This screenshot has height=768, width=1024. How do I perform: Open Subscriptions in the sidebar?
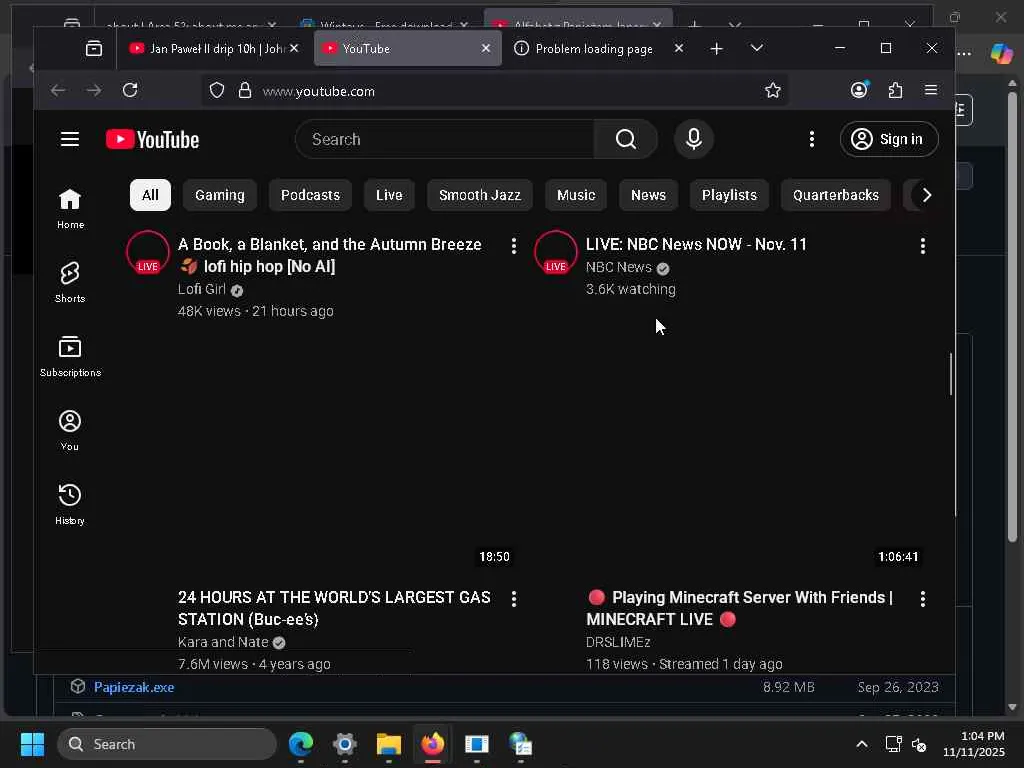pyautogui.click(x=70, y=357)
